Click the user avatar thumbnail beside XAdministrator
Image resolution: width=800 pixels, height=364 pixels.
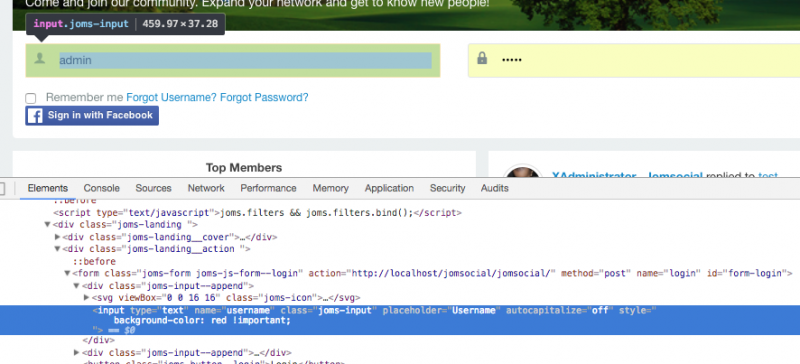click(x=522, y=172)
